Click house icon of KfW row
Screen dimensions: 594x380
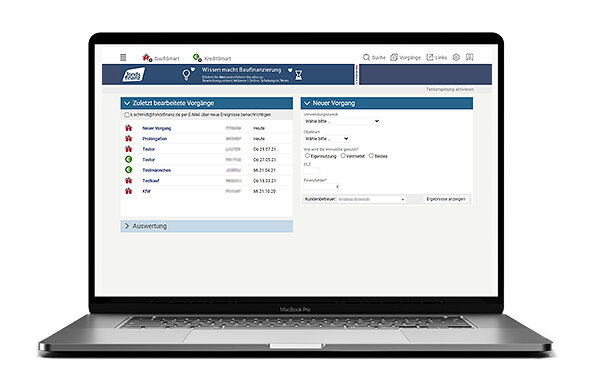click(x=128, y=191)
